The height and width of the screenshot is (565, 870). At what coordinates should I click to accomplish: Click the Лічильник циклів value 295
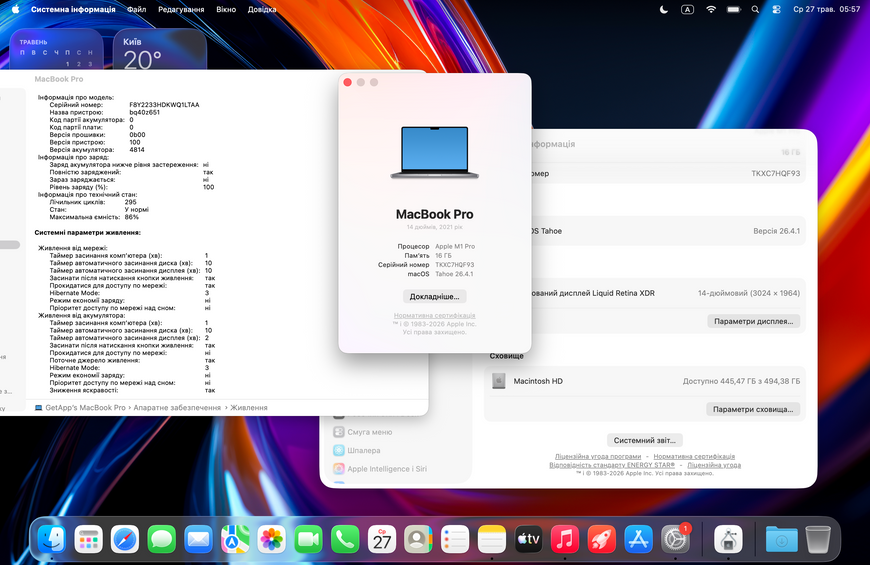(130, 202)
